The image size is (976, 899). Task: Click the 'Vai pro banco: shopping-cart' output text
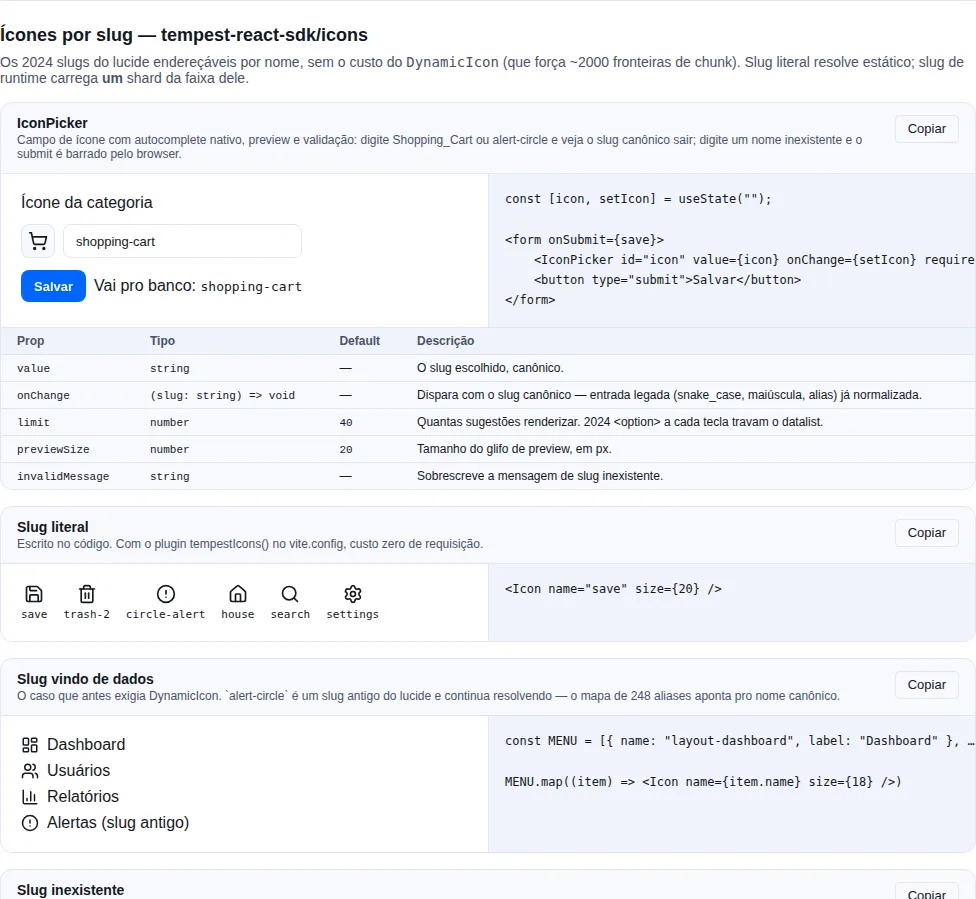click(198, 286)
